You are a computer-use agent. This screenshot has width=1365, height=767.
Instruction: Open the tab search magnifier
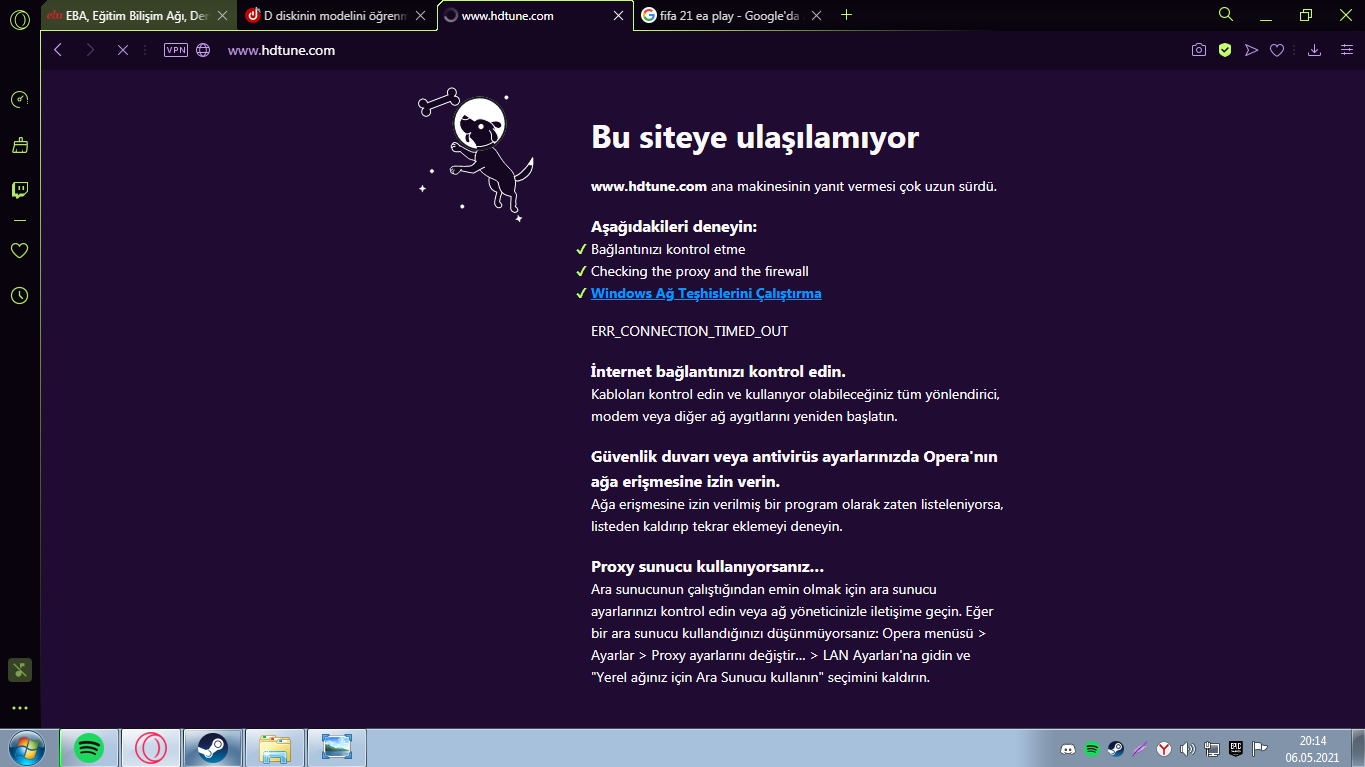pos(1226,15)
